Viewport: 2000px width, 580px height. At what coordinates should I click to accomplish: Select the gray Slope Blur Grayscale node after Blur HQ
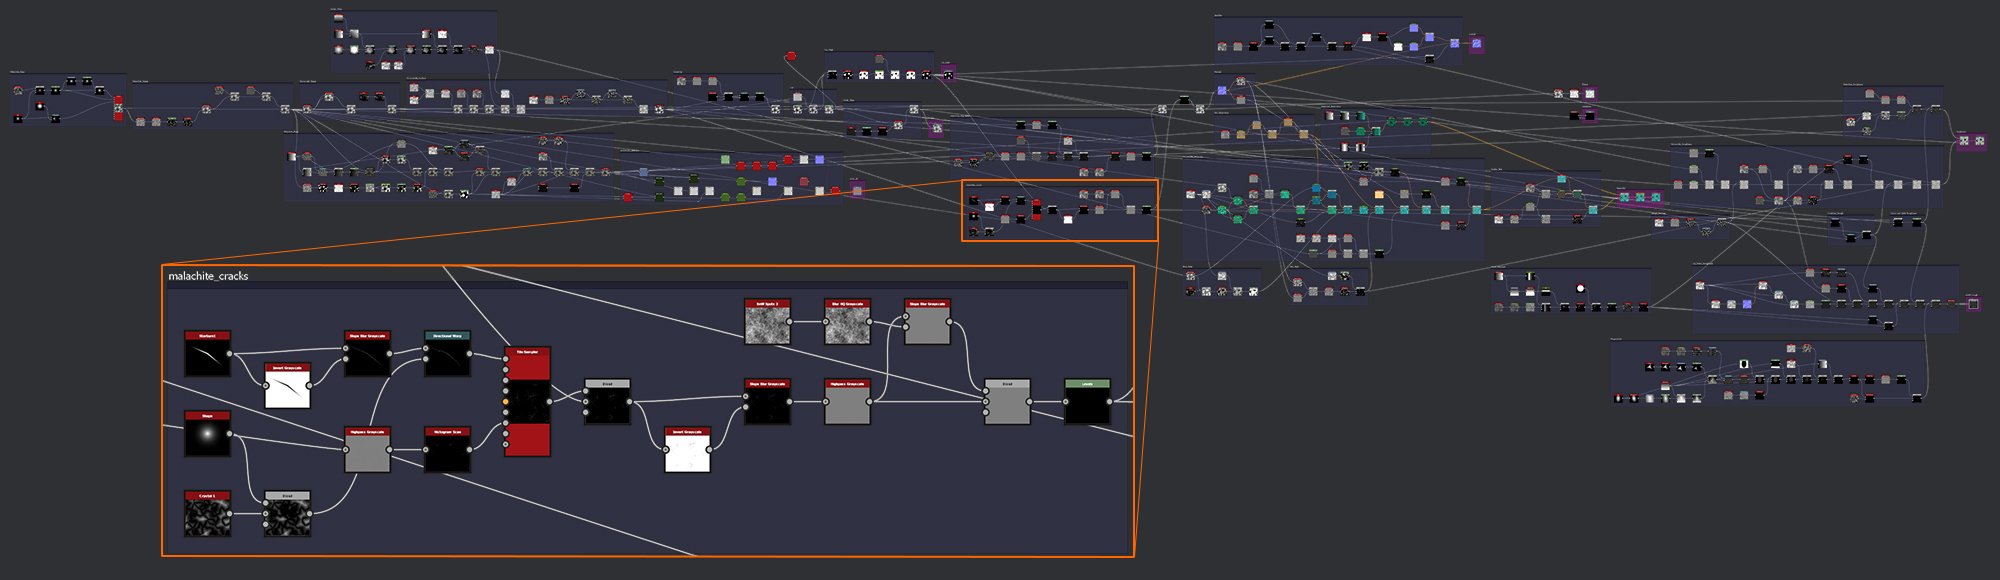[927, 322]
